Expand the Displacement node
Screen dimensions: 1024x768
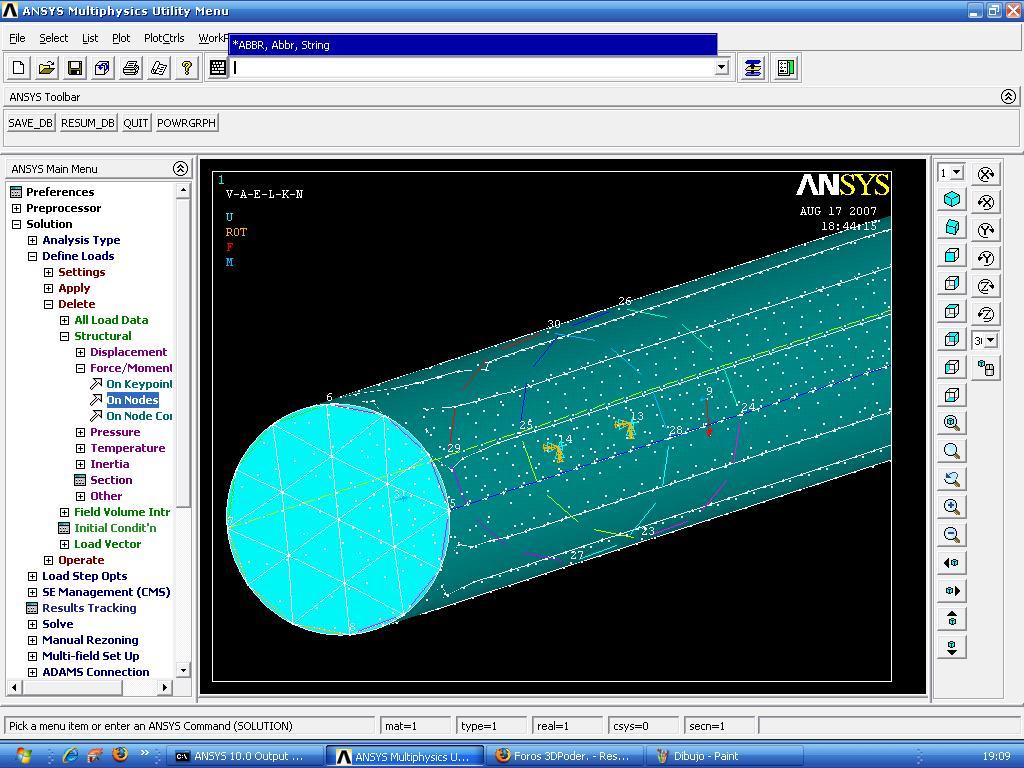pyautogui.click(x=80, y=352)
